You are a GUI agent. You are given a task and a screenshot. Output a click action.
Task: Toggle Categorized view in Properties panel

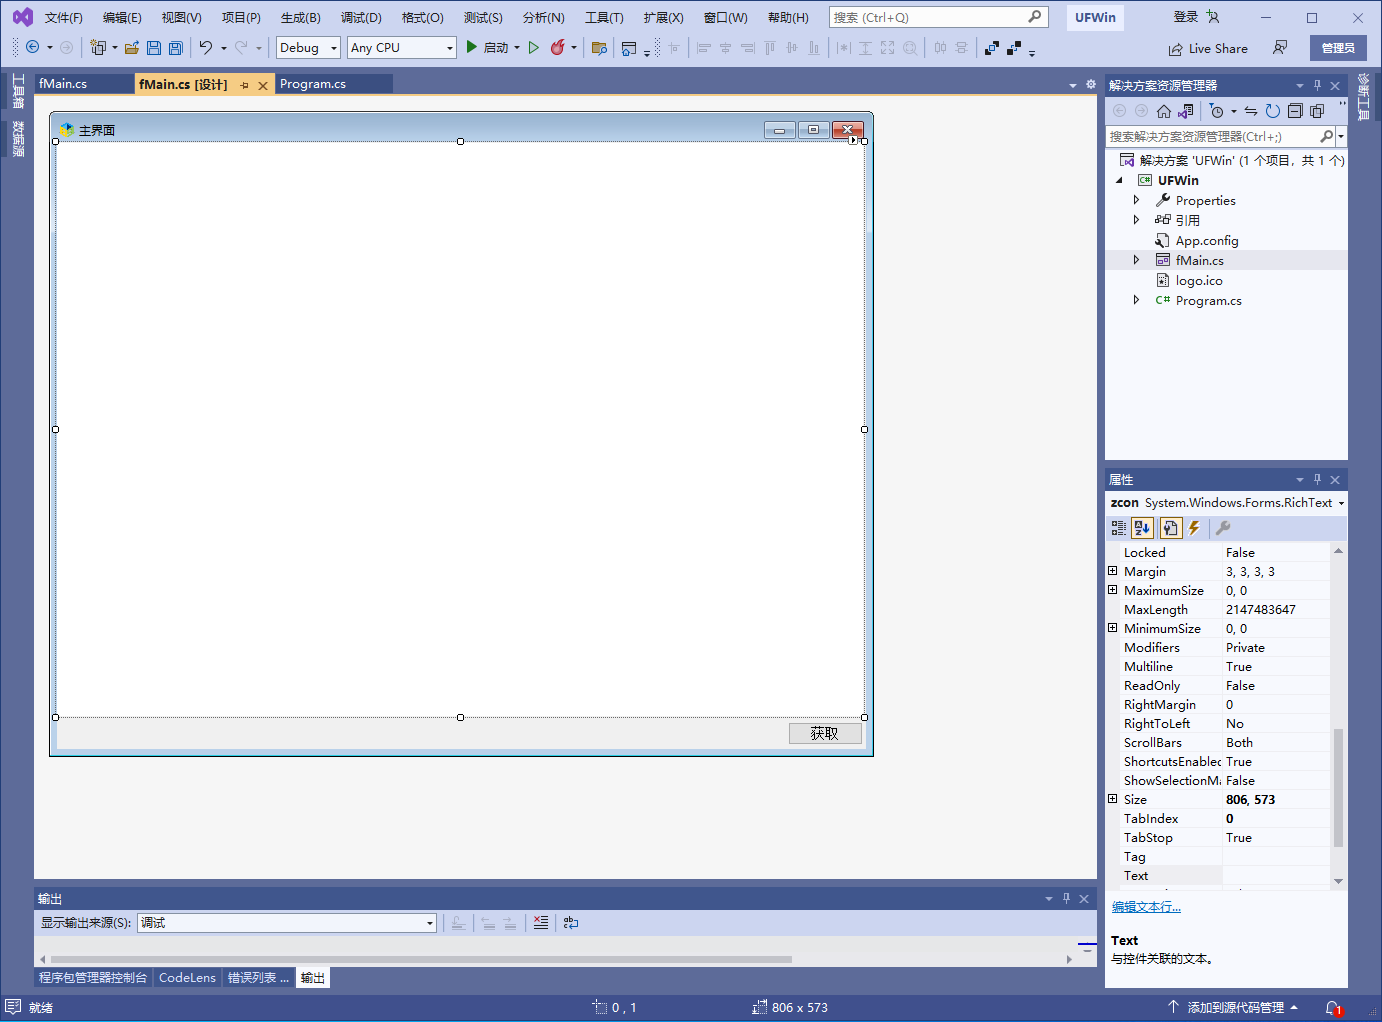point(1119,528)
